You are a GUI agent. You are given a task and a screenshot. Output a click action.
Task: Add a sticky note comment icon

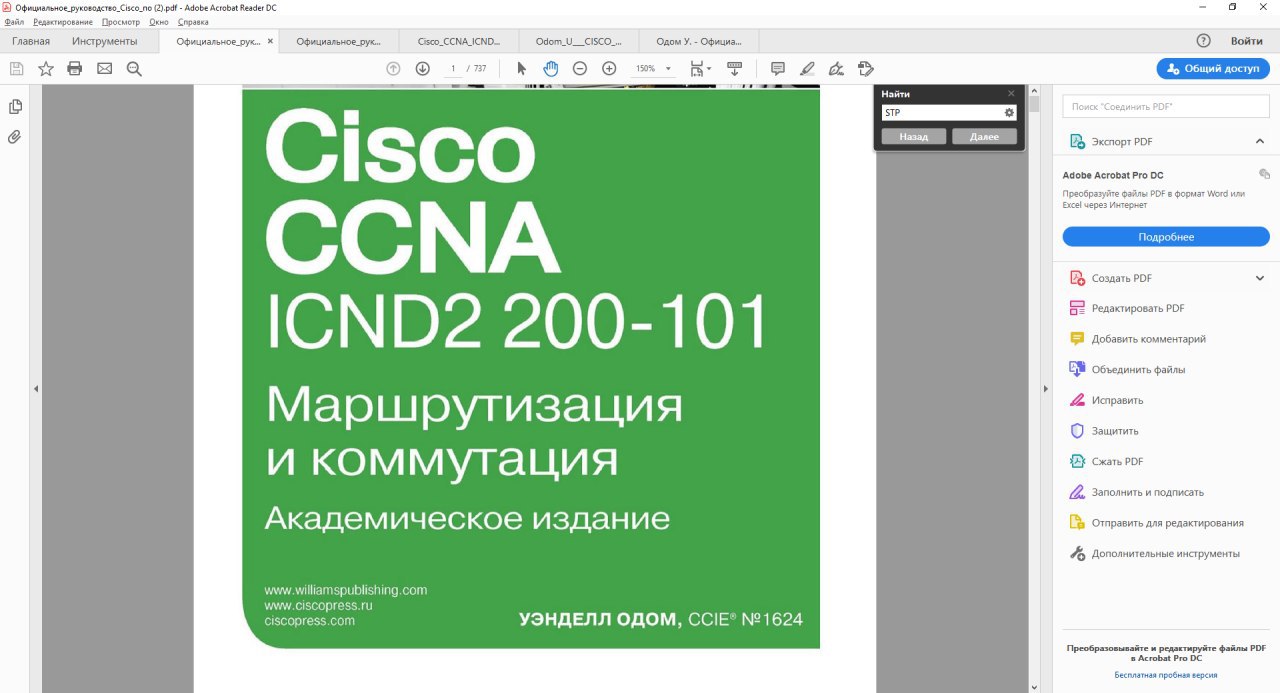(x=778, y=68)
